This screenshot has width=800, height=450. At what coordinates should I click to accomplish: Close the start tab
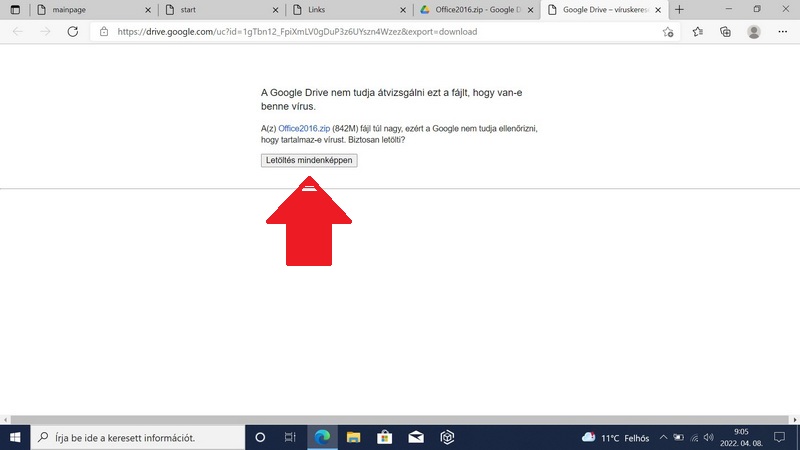click(276, 10)
